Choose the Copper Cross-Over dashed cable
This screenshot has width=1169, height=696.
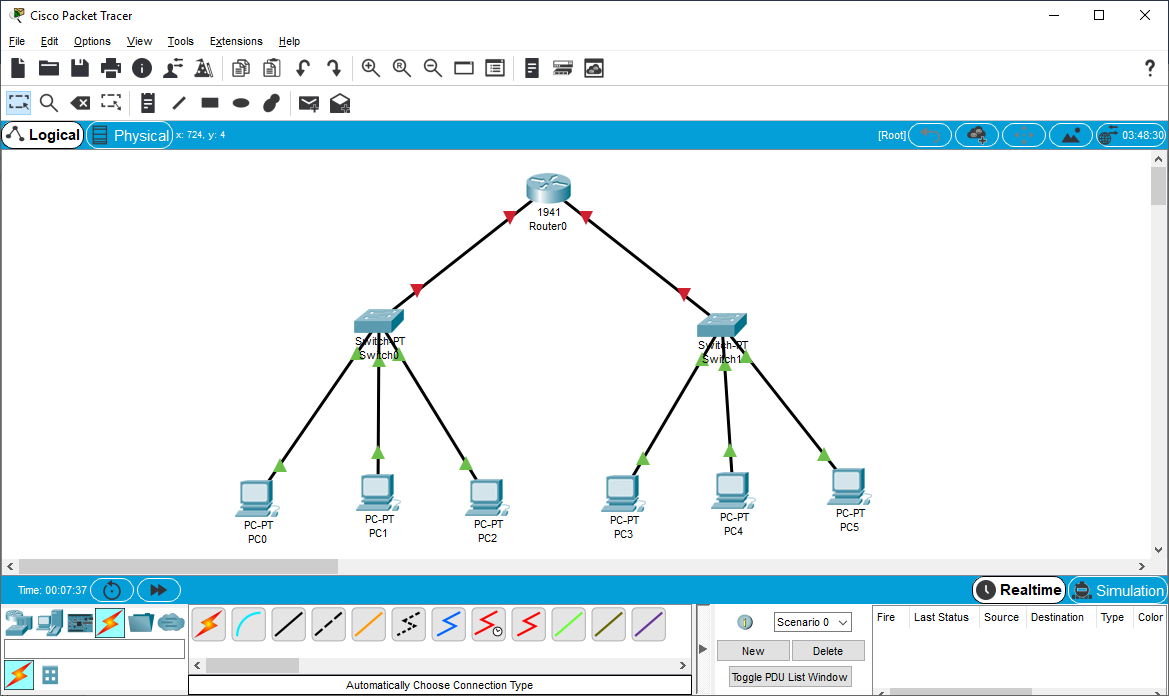(329, 624)
